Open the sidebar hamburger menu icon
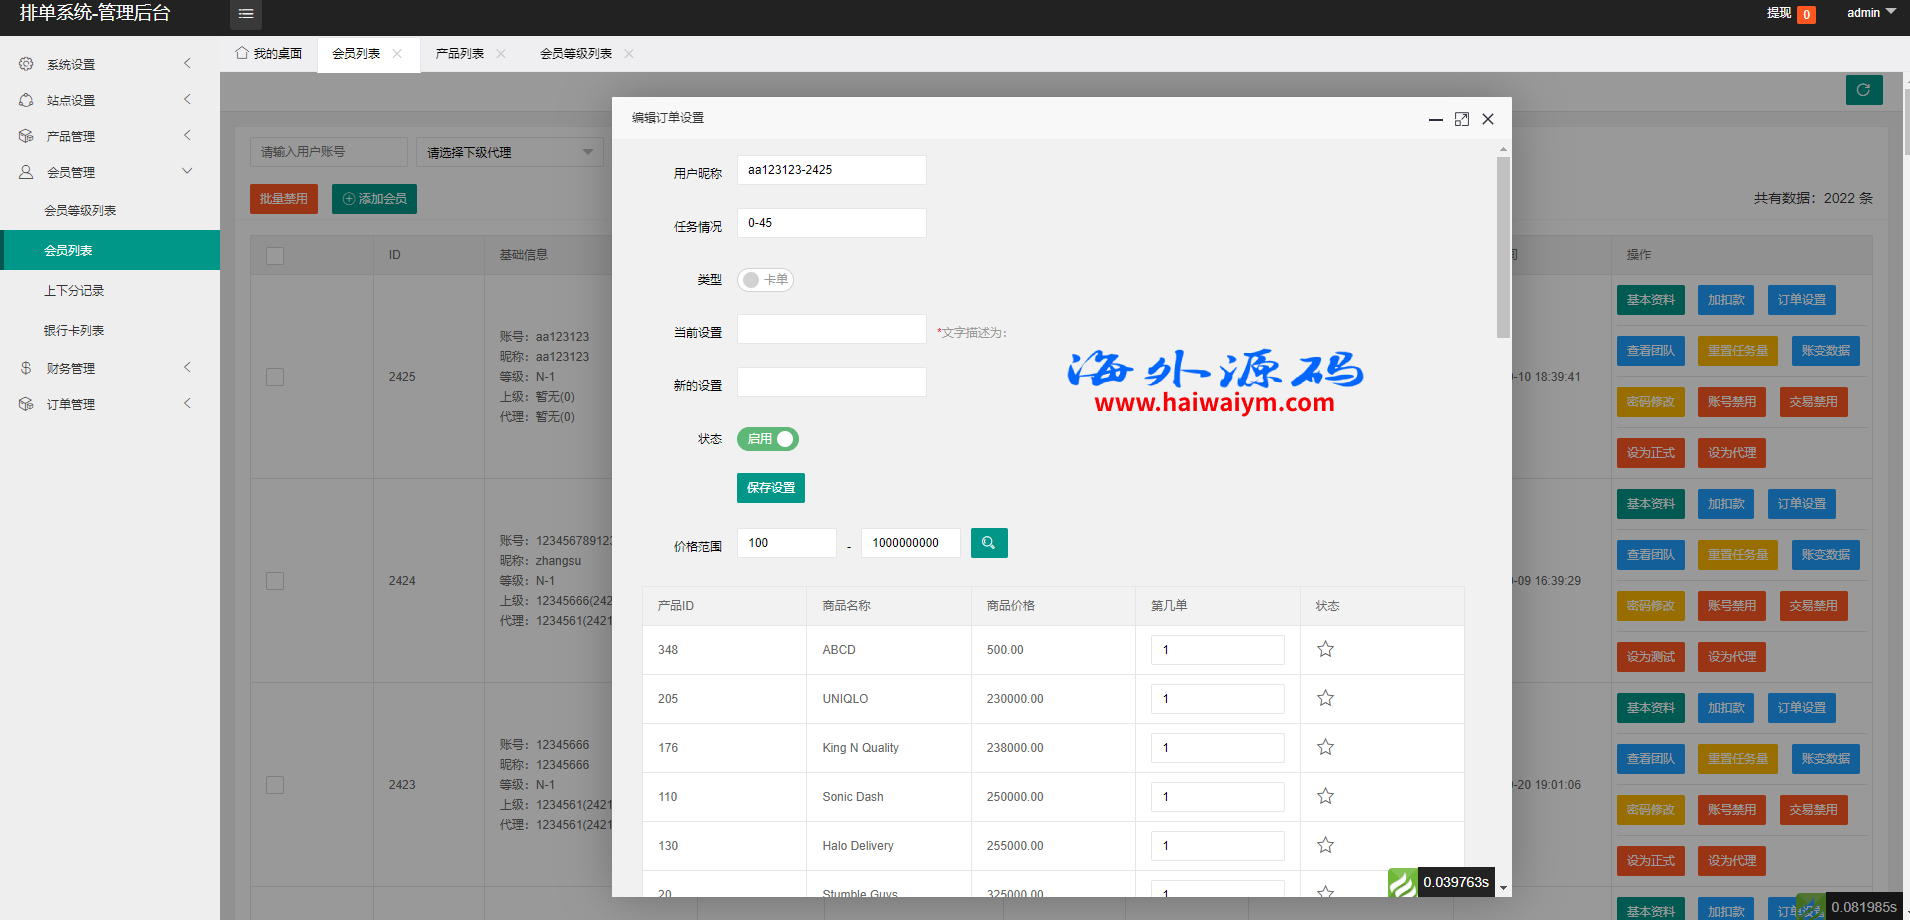1910x920 pixels. 246,14
